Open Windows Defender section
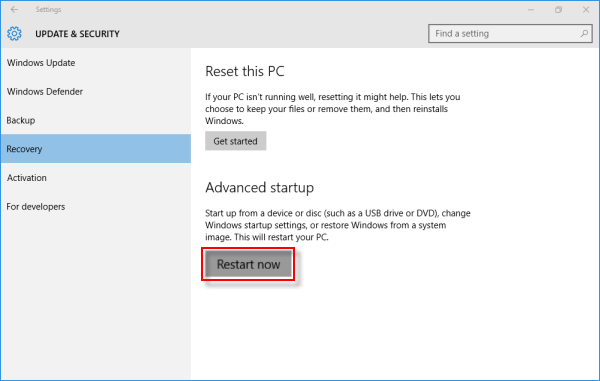Viewport: 600px width, 381px height. [96, 91]
